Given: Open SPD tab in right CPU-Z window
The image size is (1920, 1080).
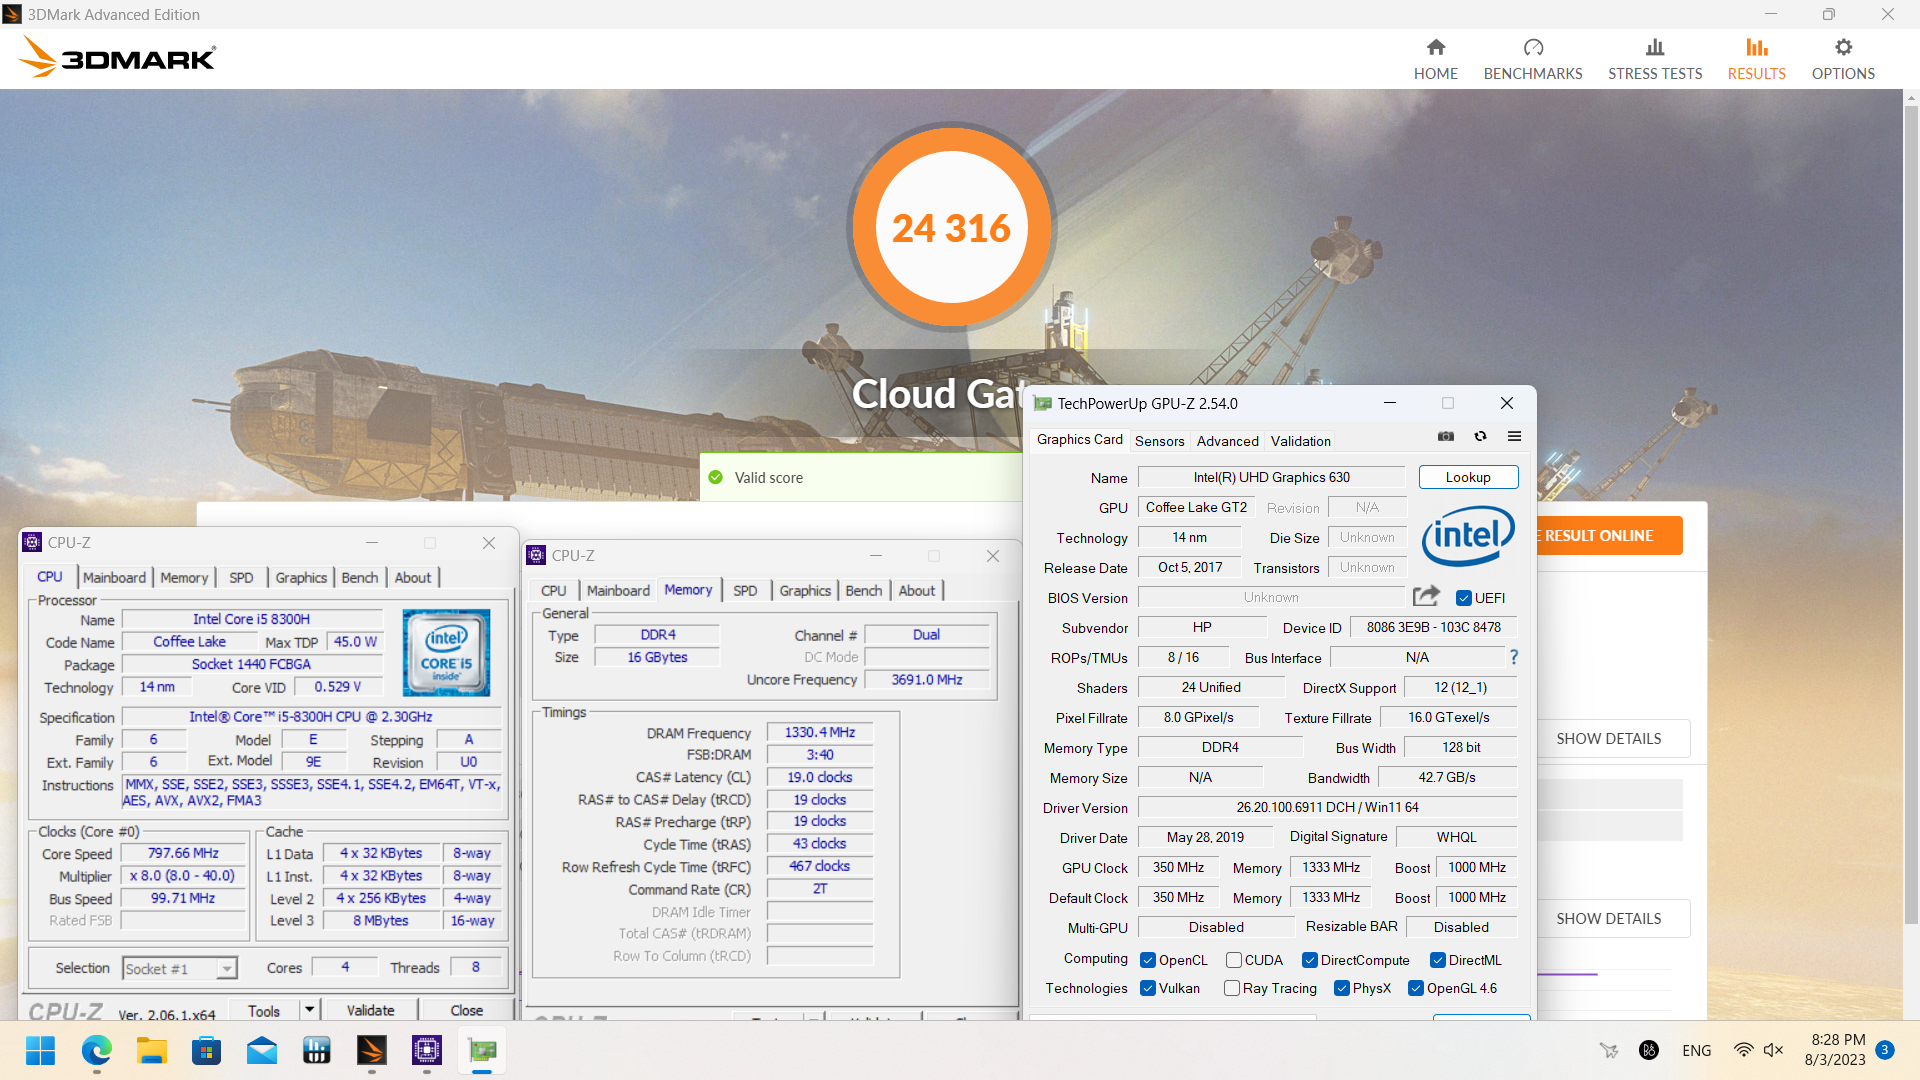Looking at the screenshot, I should click(x=745, y=590).
